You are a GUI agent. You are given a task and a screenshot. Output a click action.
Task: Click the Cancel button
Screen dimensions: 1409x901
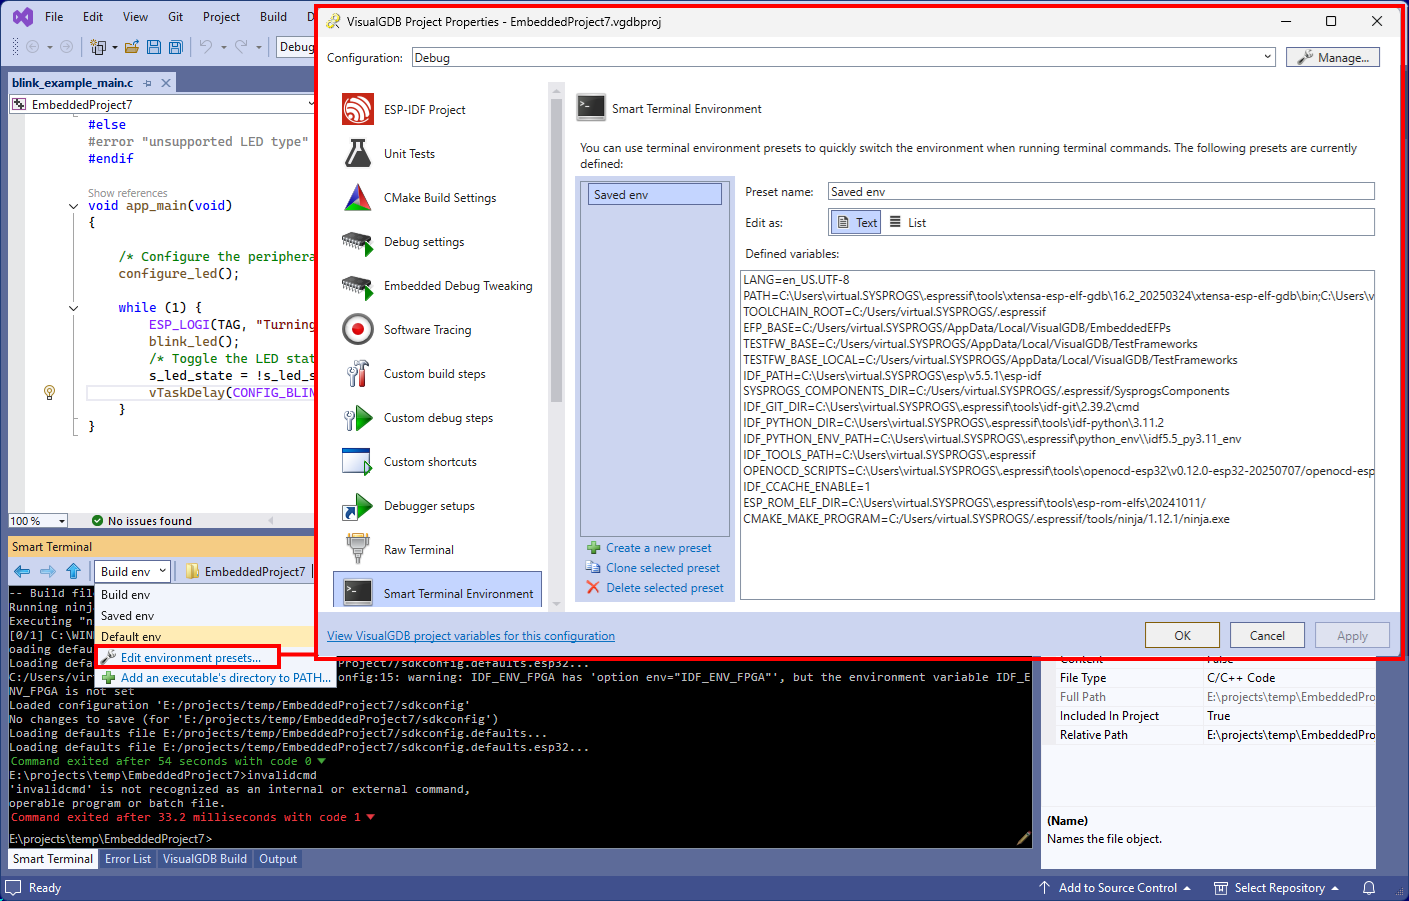click(x=1267, y=635)
